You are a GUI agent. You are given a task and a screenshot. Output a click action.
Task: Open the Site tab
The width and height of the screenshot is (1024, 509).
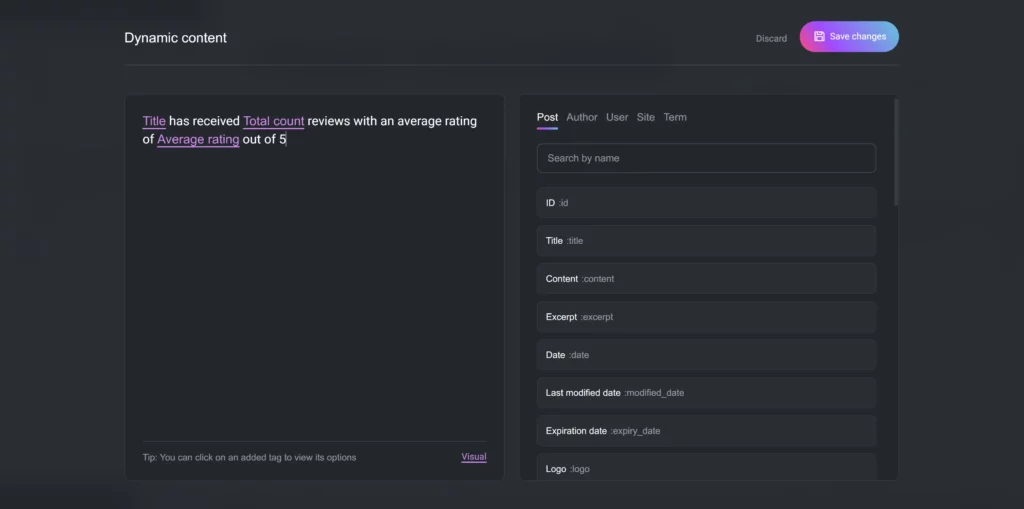point(646,118)
